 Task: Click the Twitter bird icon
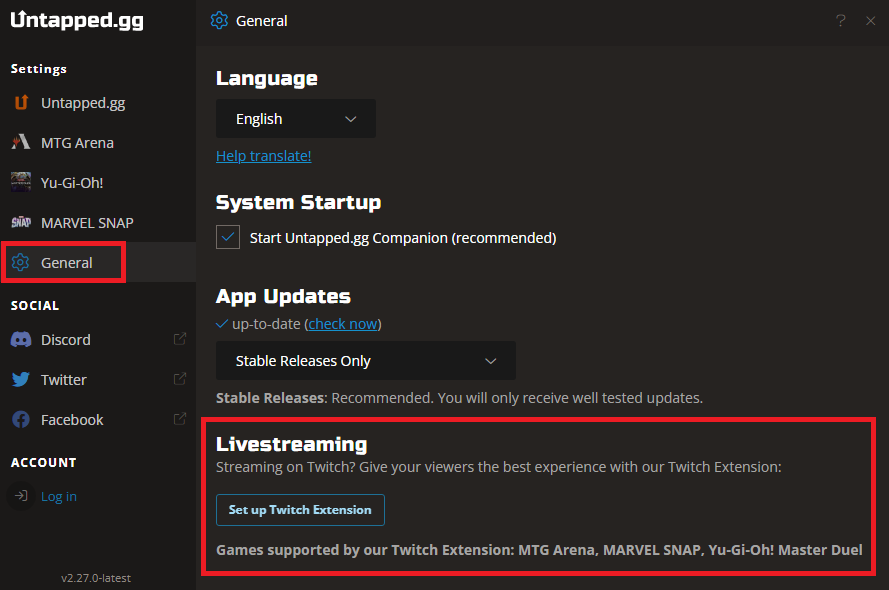pyautogui.click(x=21, y=379)
